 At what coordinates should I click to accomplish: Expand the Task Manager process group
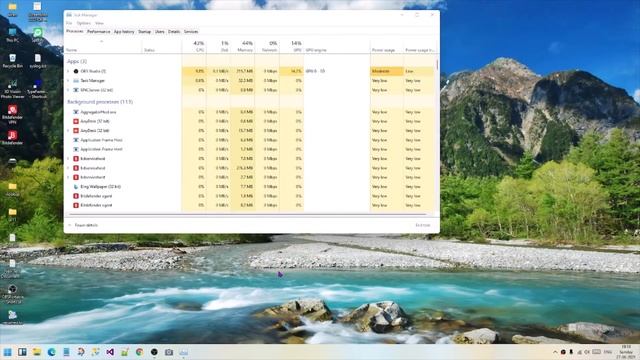pos(68,80)
